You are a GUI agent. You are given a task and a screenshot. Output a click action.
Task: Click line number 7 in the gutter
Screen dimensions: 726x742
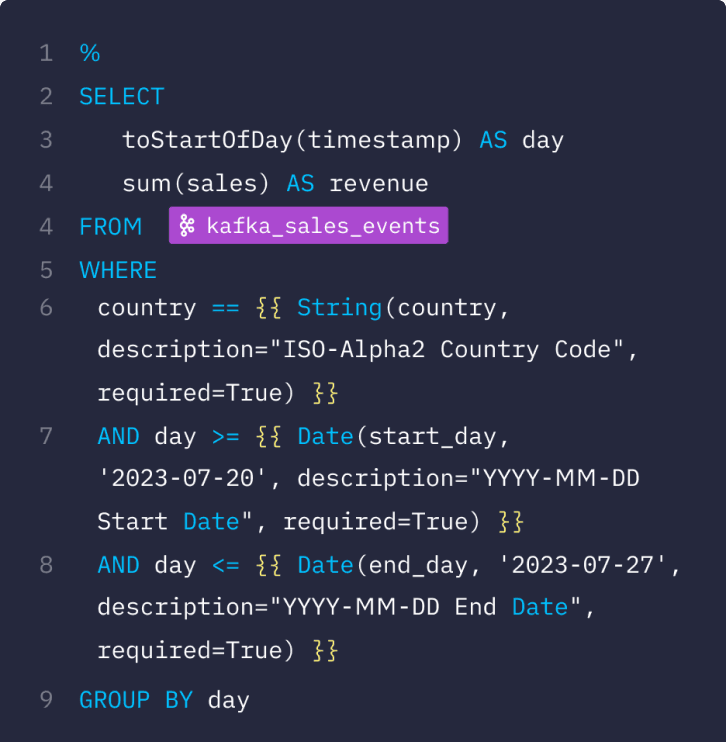(x=46, y=436)
